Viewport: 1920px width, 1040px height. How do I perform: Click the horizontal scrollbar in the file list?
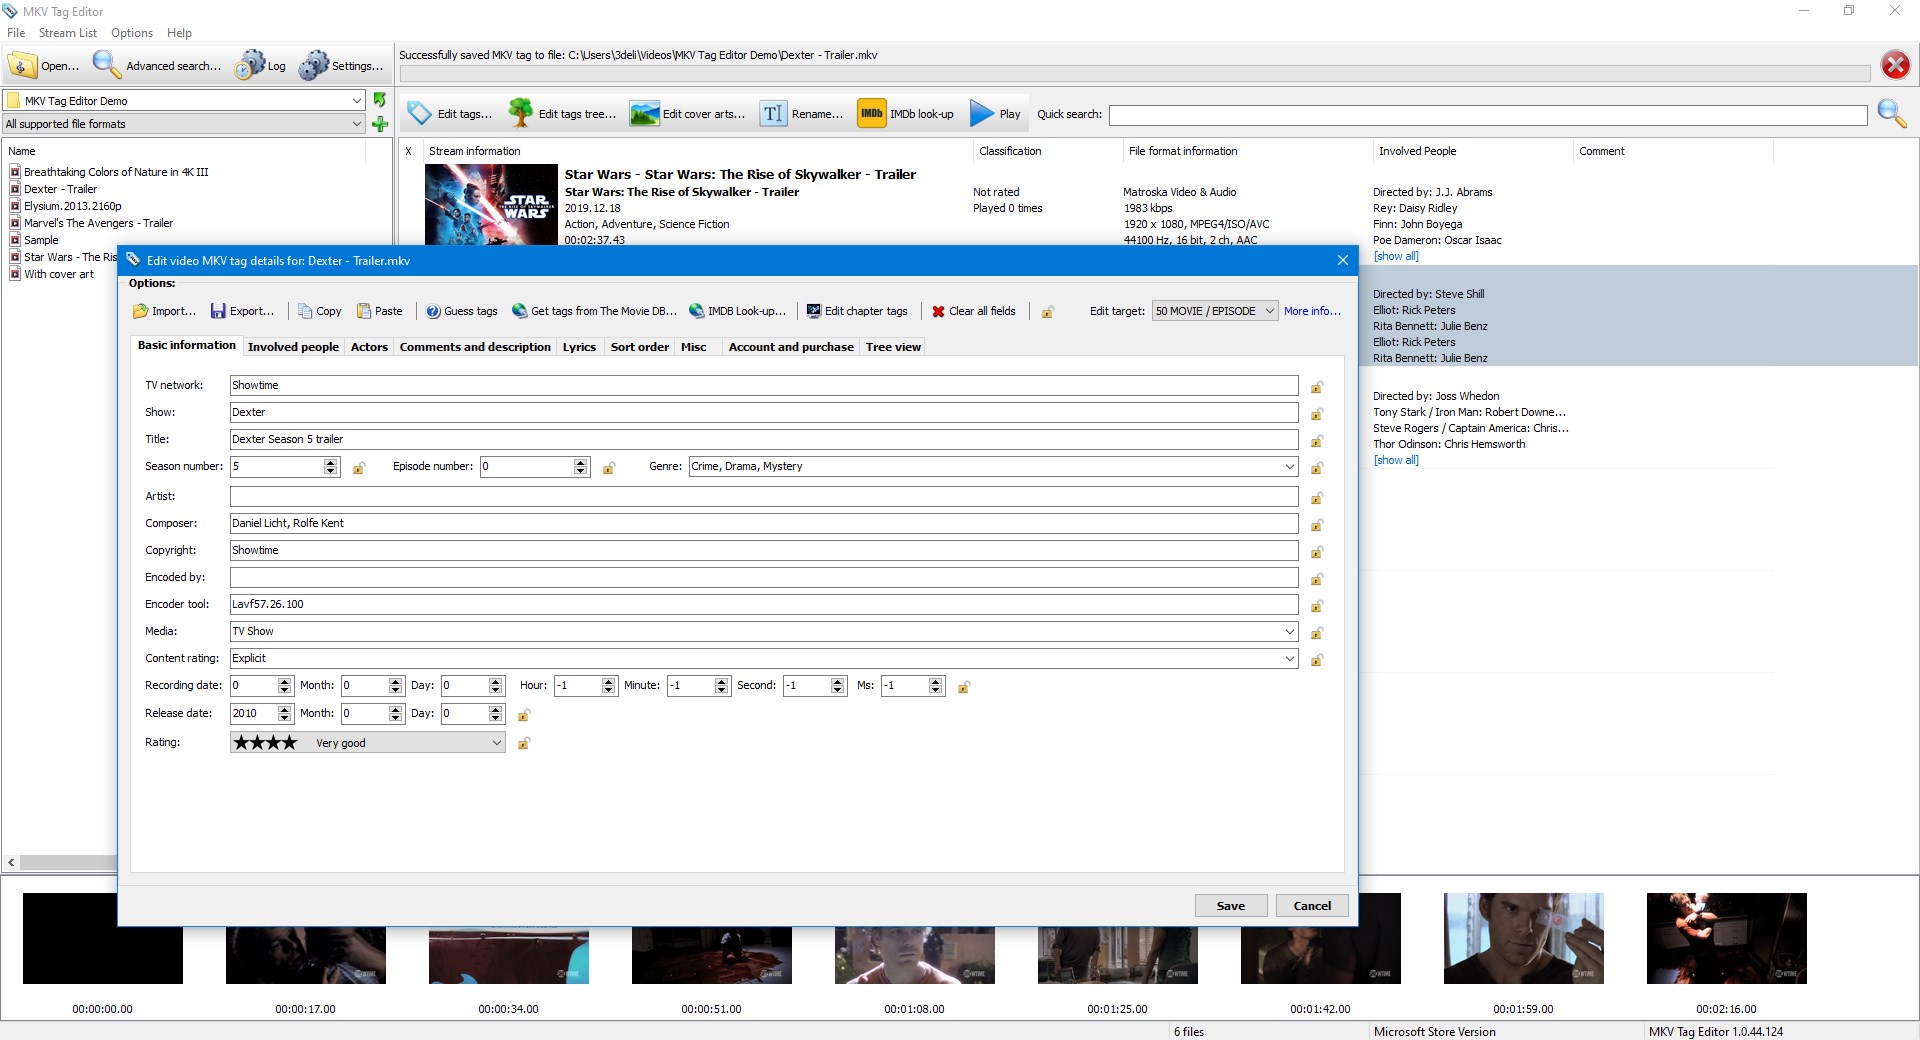click(x=68, y=862)
